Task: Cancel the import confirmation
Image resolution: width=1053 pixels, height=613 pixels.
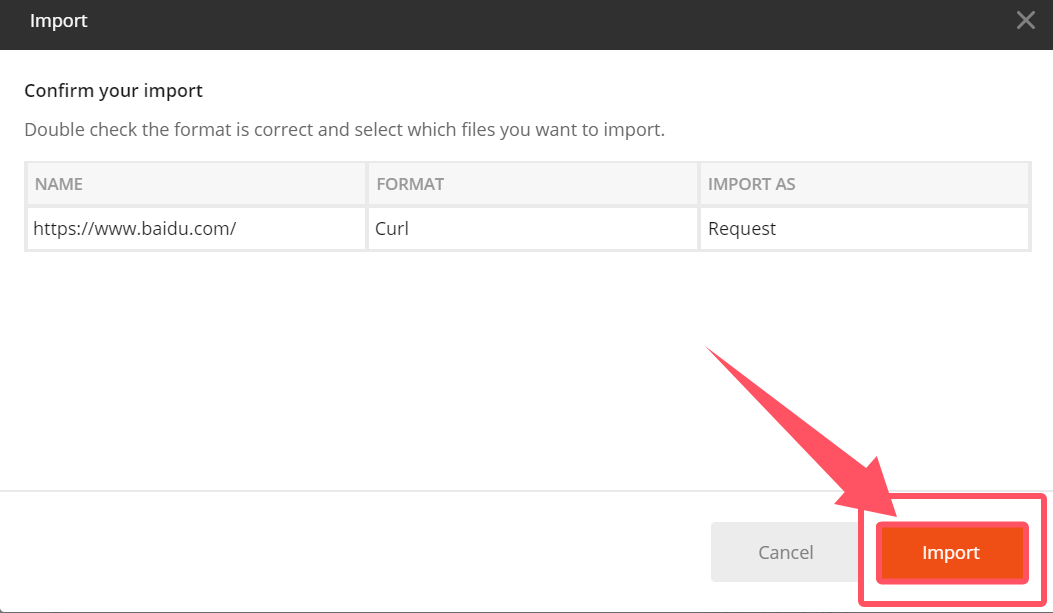Action: [x=785, y=552]
